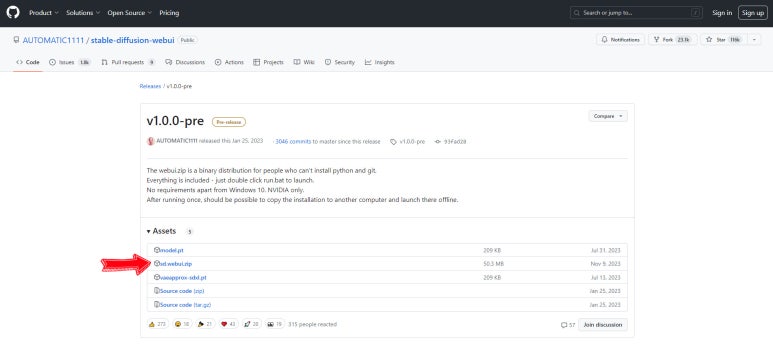773x362 pixels.
Task: Click the Notifications bell button
Action: tap(620, 39)
